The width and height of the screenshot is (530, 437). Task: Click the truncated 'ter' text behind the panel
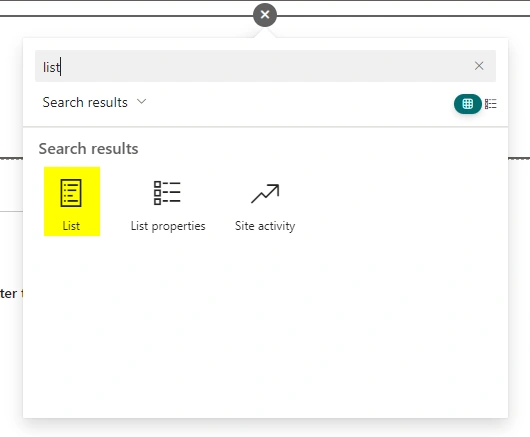[x=8, y=293]
